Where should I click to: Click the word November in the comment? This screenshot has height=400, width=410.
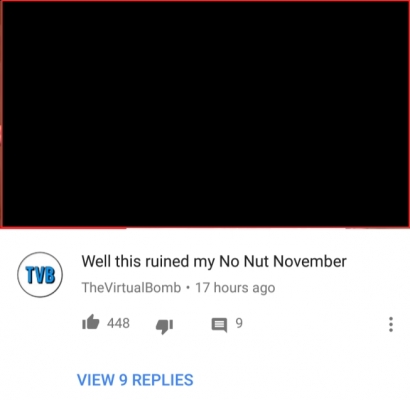click(310, 261)
